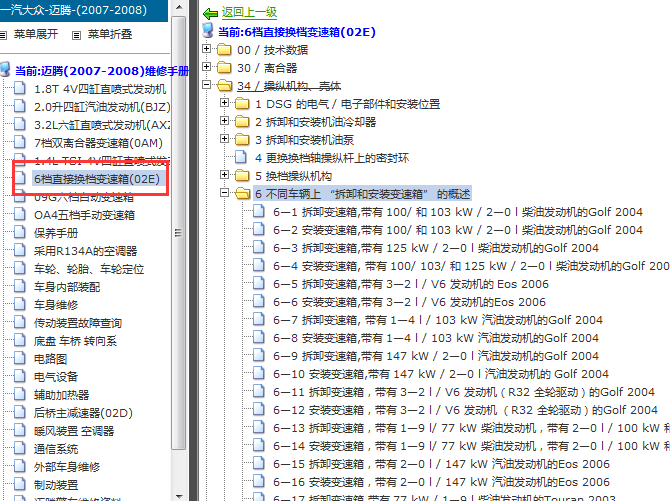Open 通信系统 manual

pyautogui.click(x=56, y=449)
